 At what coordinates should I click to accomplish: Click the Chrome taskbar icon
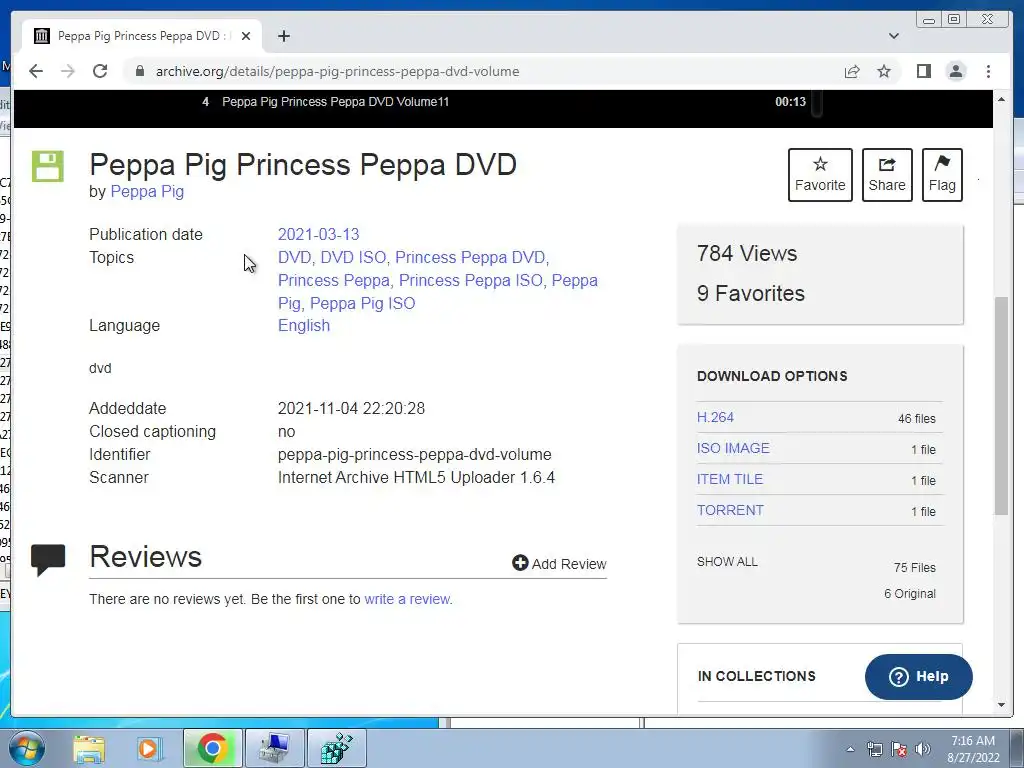pos(212,748)
